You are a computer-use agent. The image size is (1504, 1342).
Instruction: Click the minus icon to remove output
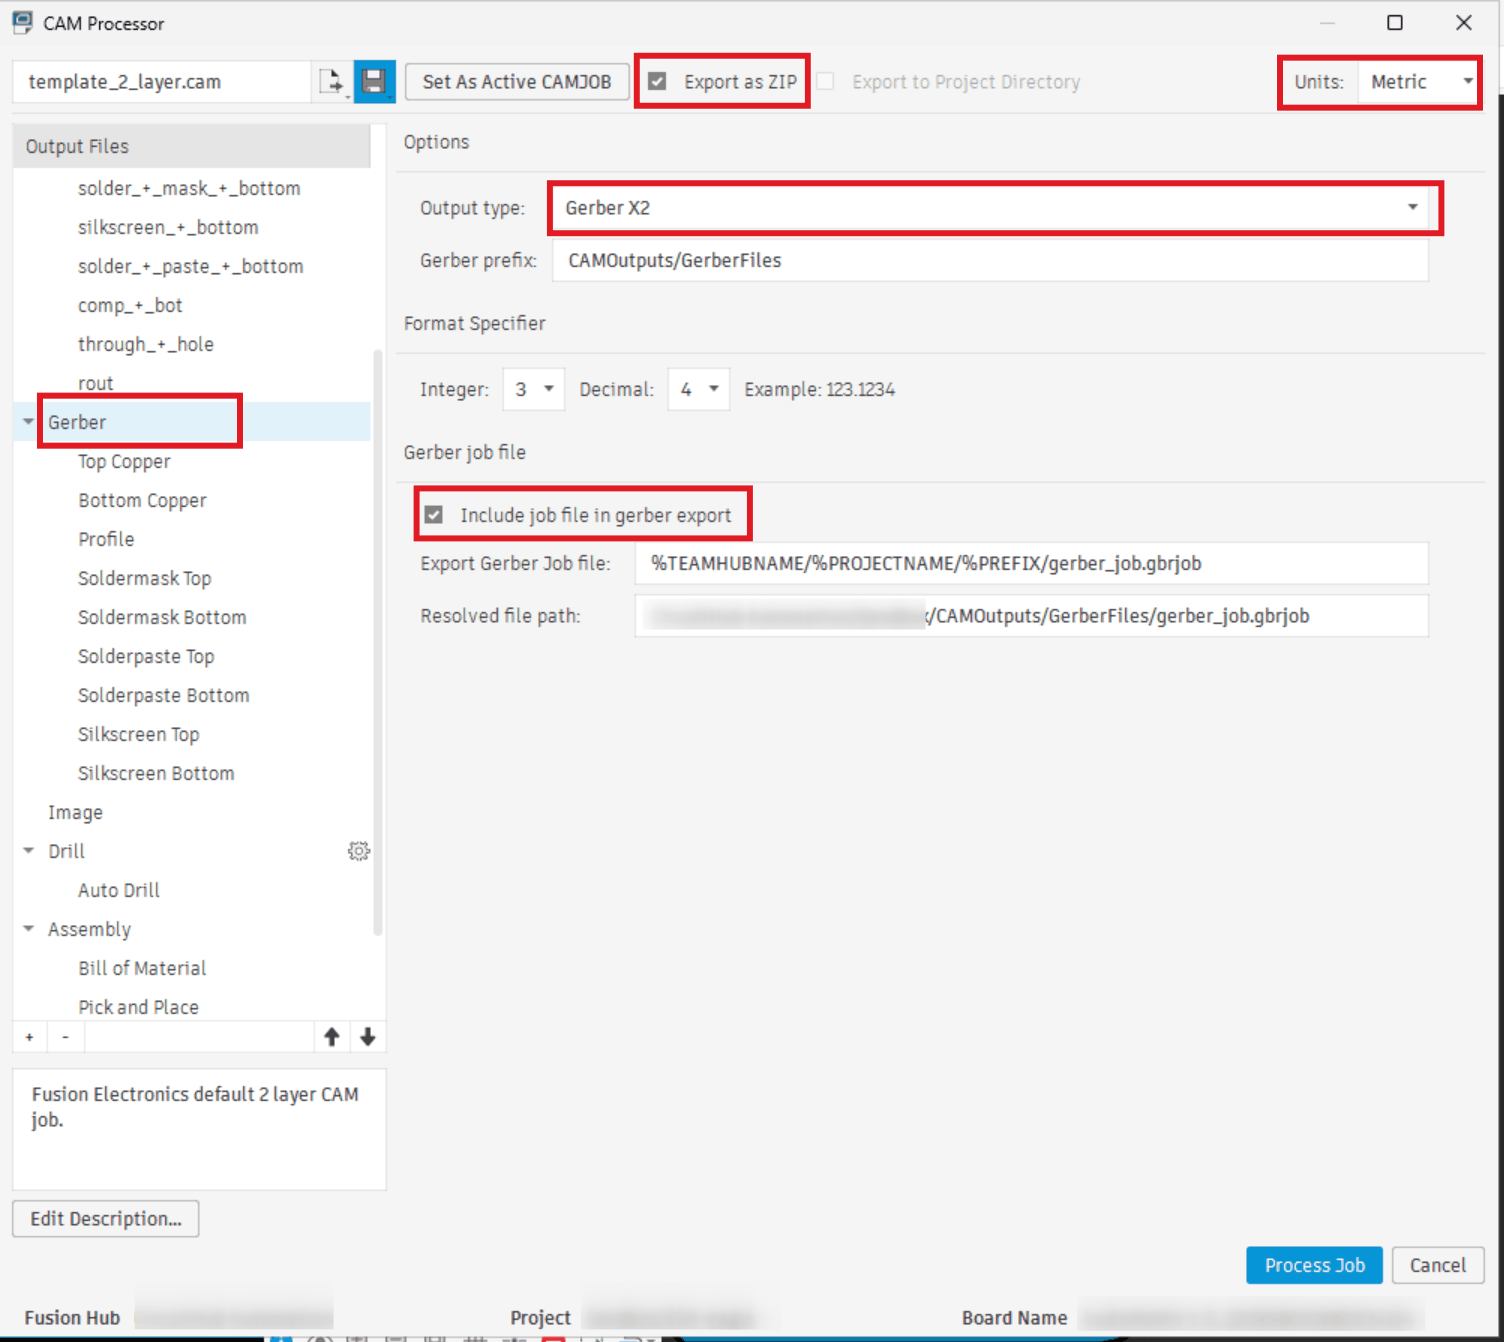tap(65, 1037)
